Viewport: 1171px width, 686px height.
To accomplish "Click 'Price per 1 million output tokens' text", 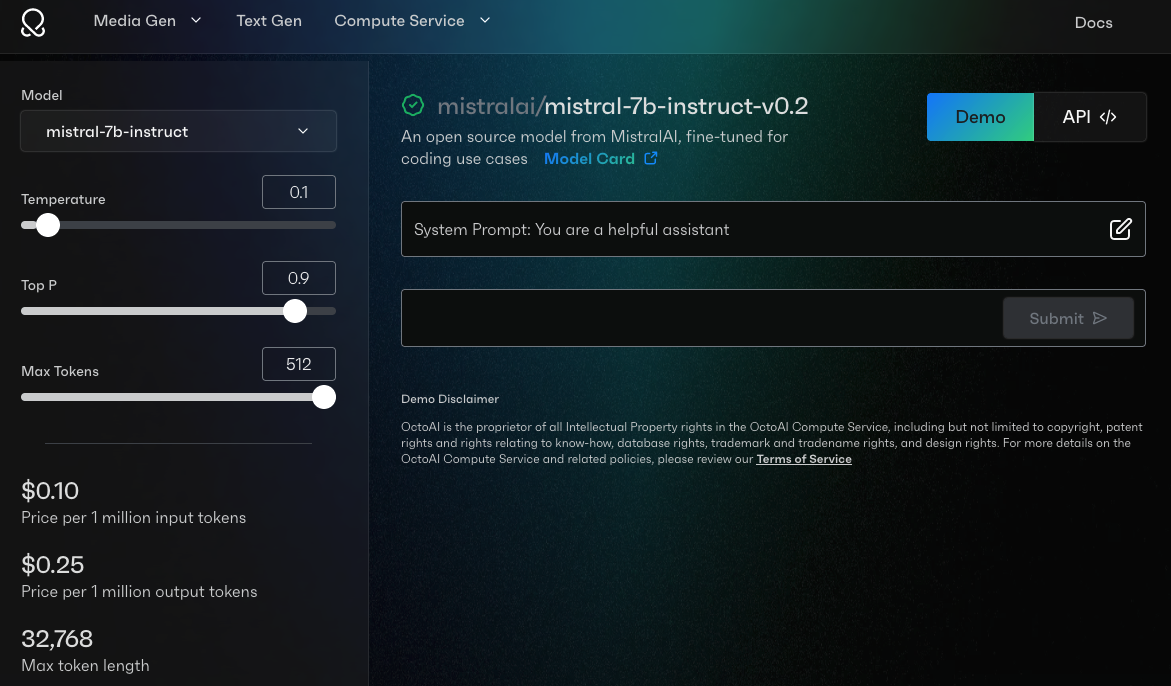I will coord(139,591).
